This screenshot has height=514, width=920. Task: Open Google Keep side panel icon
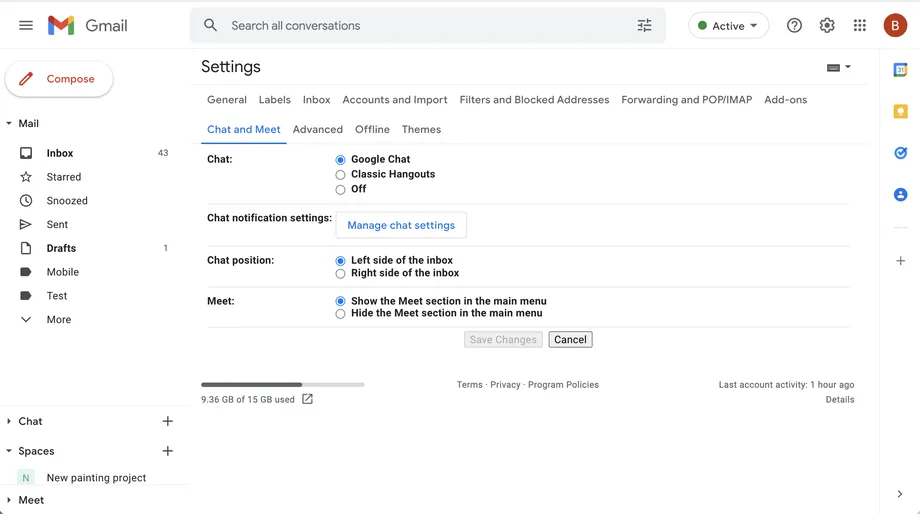point(900,111)
